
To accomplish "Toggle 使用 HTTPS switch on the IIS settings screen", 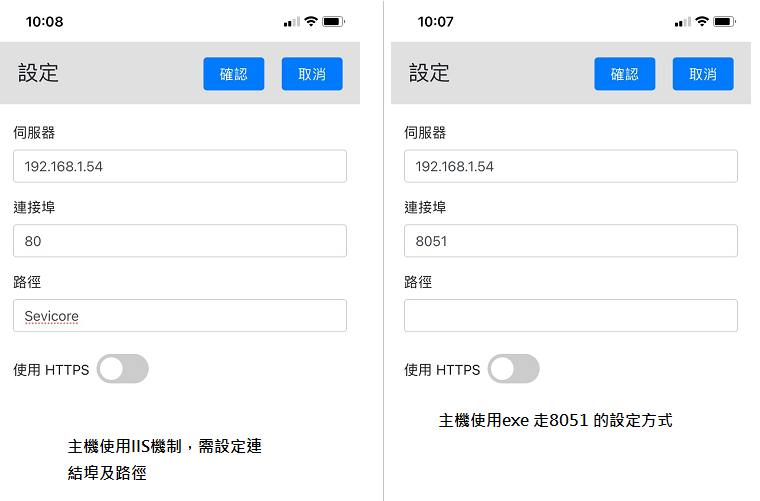I will point(123,369).
